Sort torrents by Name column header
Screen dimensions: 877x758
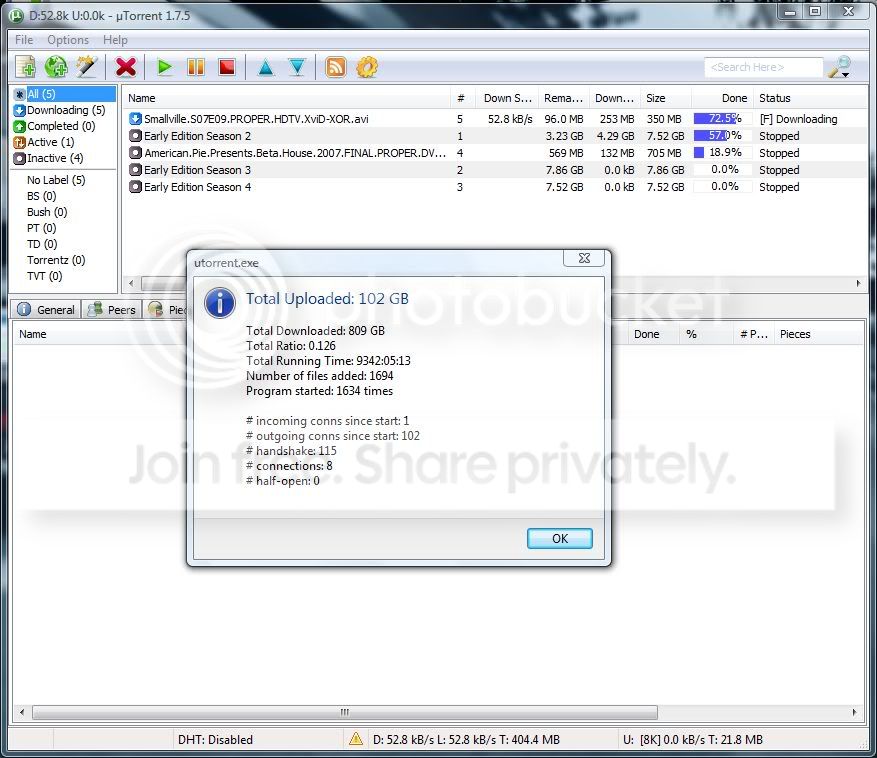[x=286, y=98]
